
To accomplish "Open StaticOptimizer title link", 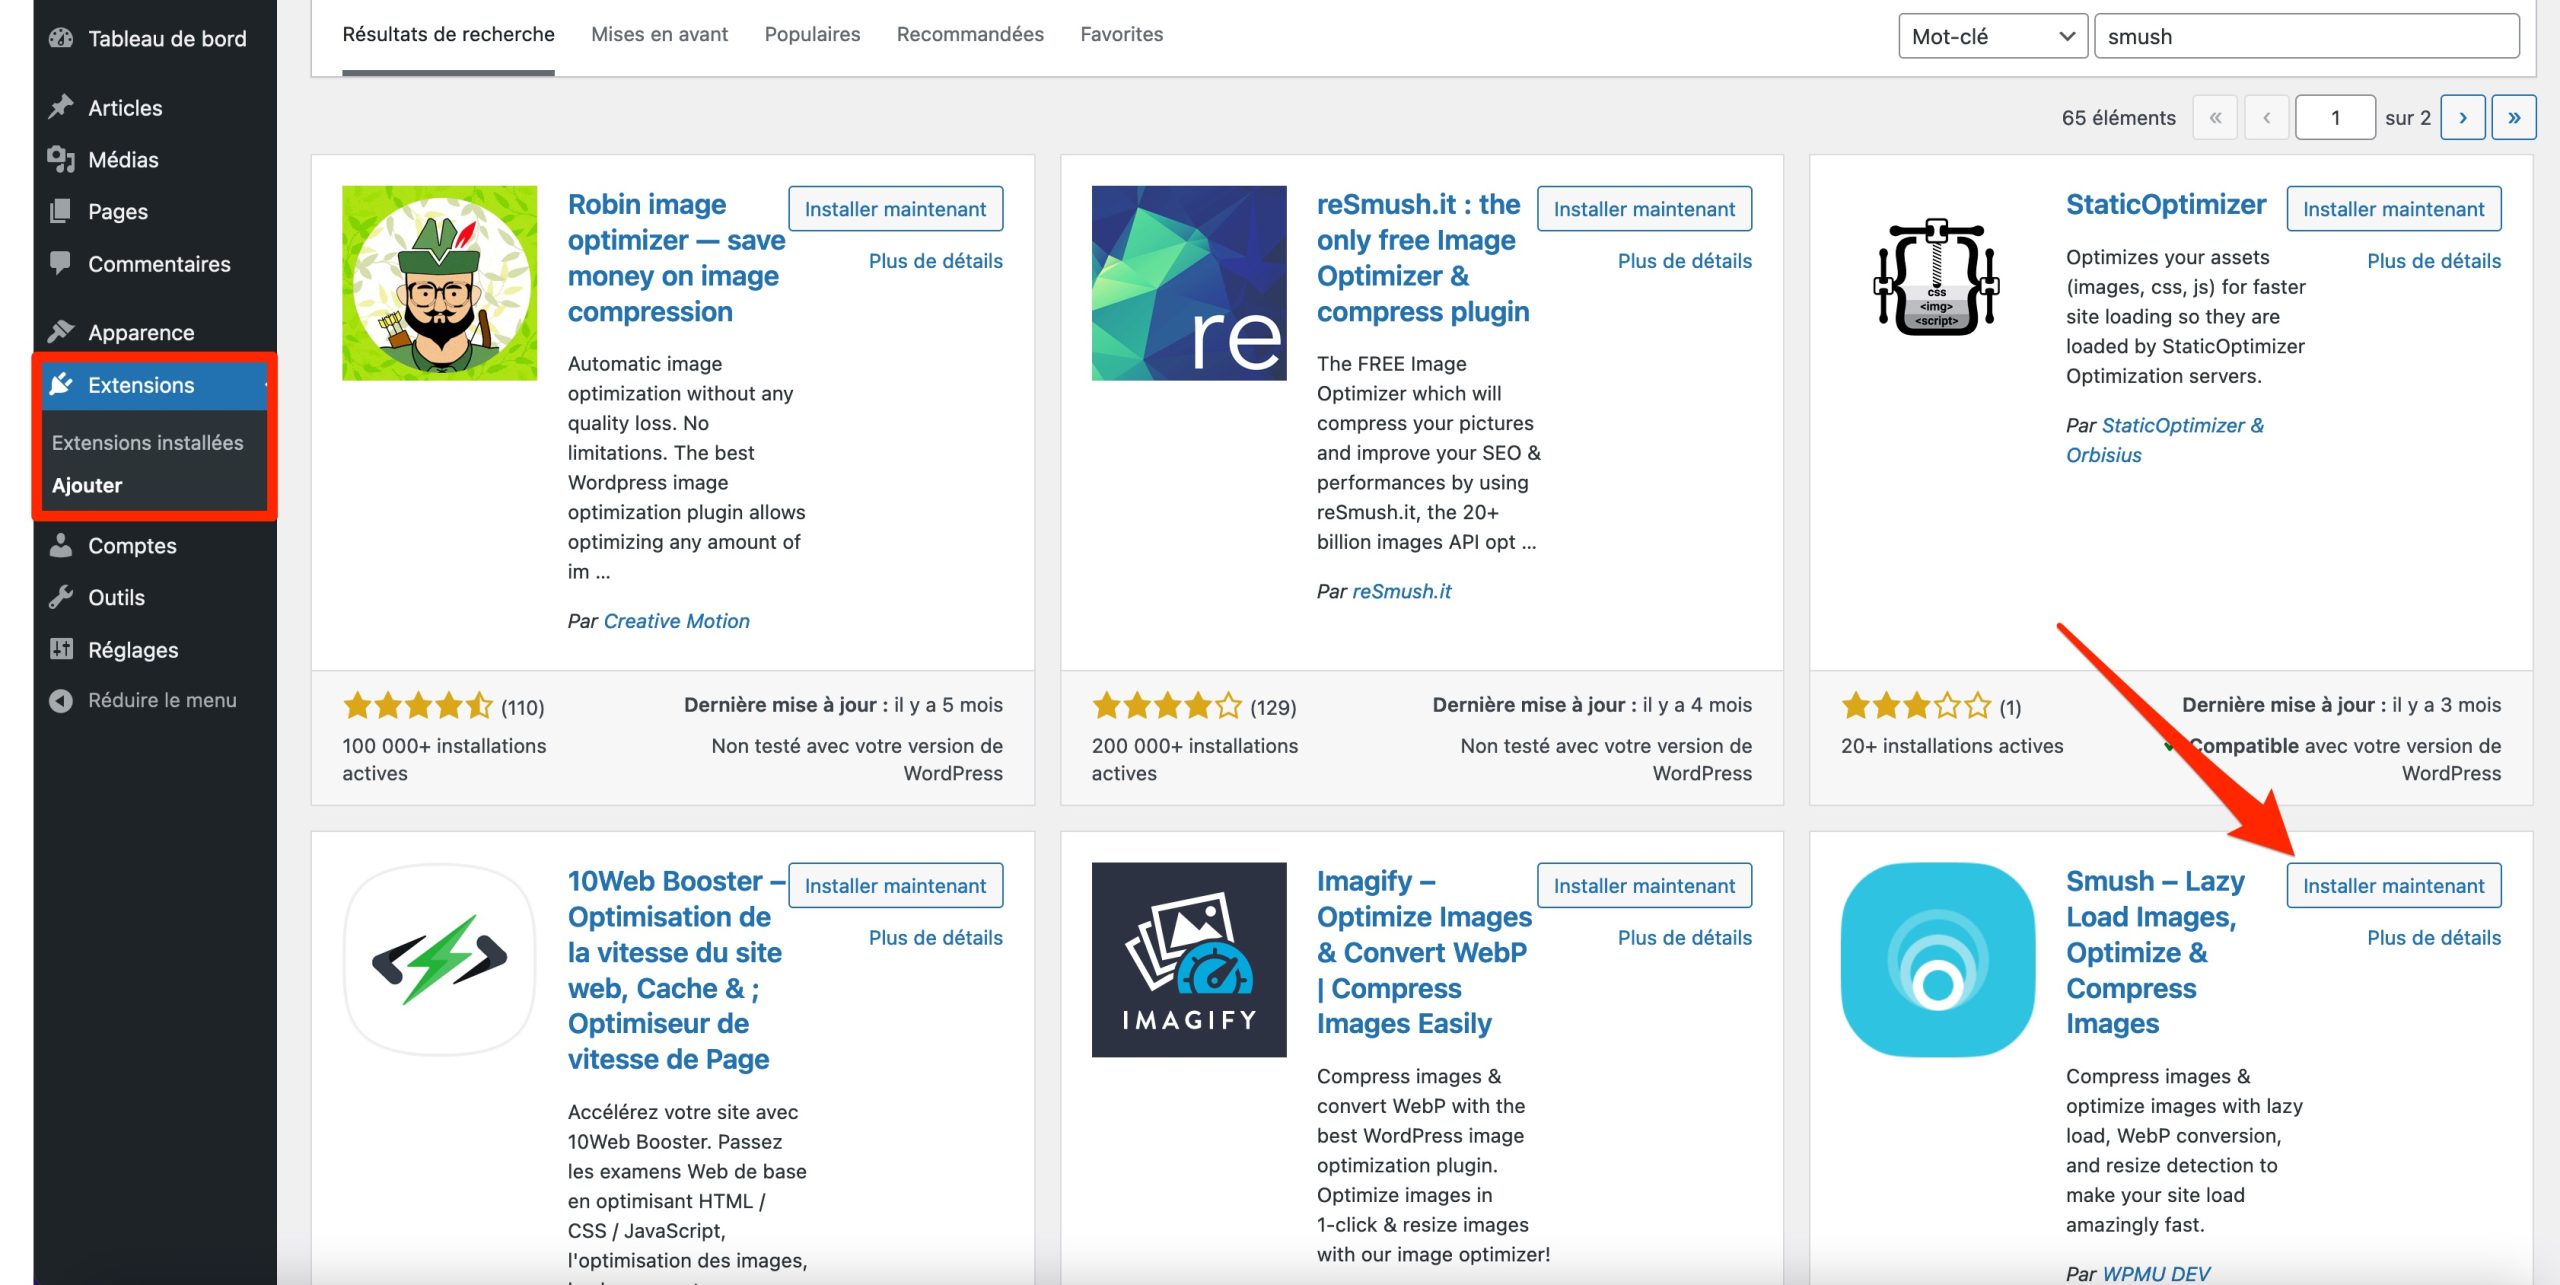I will (2165, 205).
